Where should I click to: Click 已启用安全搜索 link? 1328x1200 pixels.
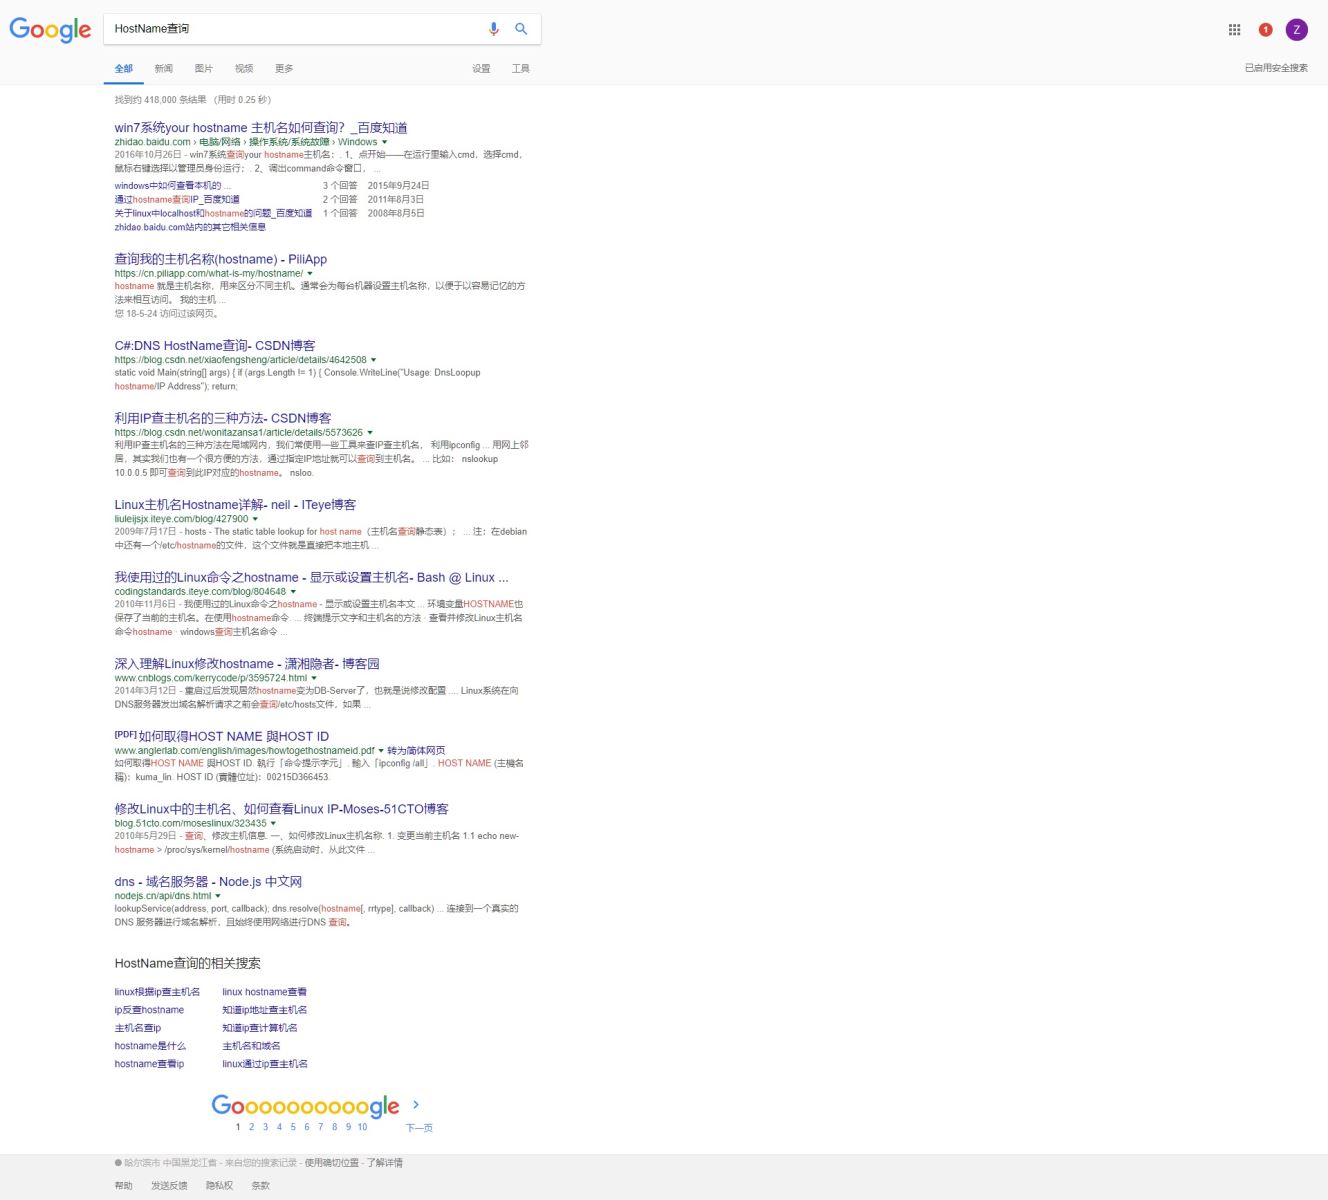[1276, 68]
